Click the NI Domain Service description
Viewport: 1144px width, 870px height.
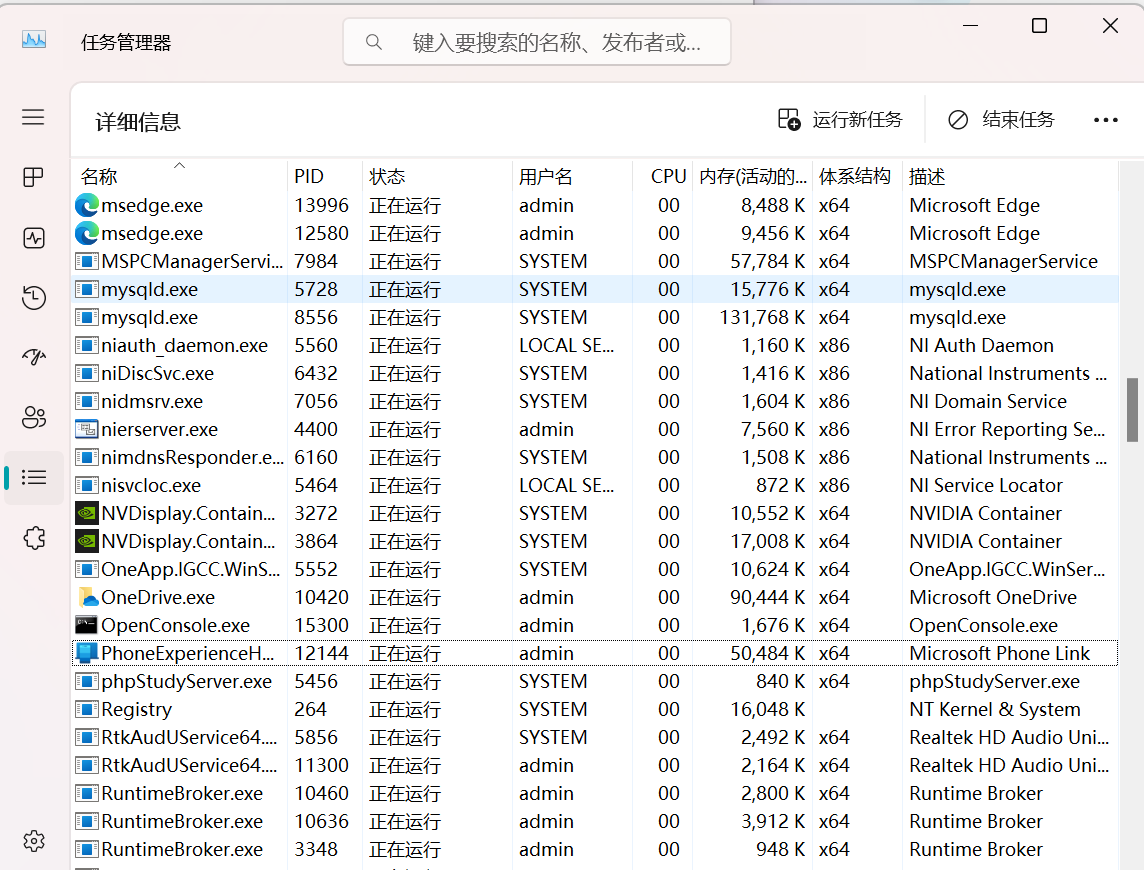[988, 401]
